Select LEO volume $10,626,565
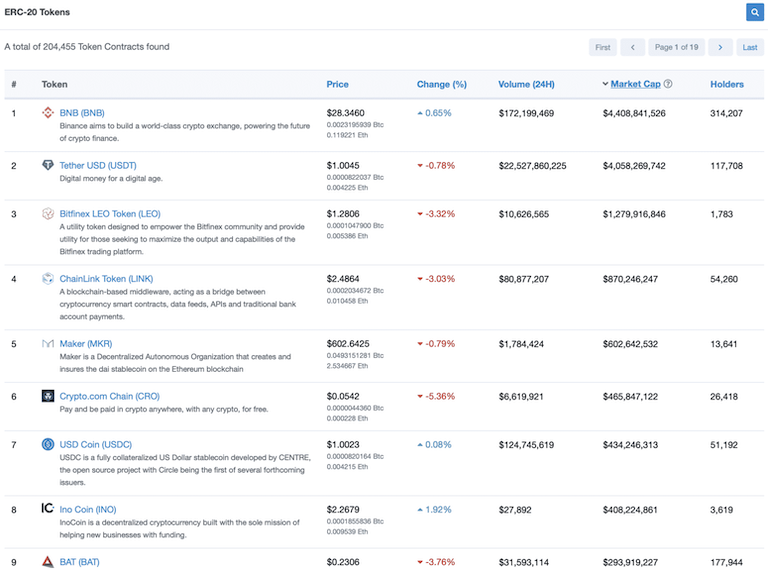Screen dimensions: 768x570 (524, 214)
